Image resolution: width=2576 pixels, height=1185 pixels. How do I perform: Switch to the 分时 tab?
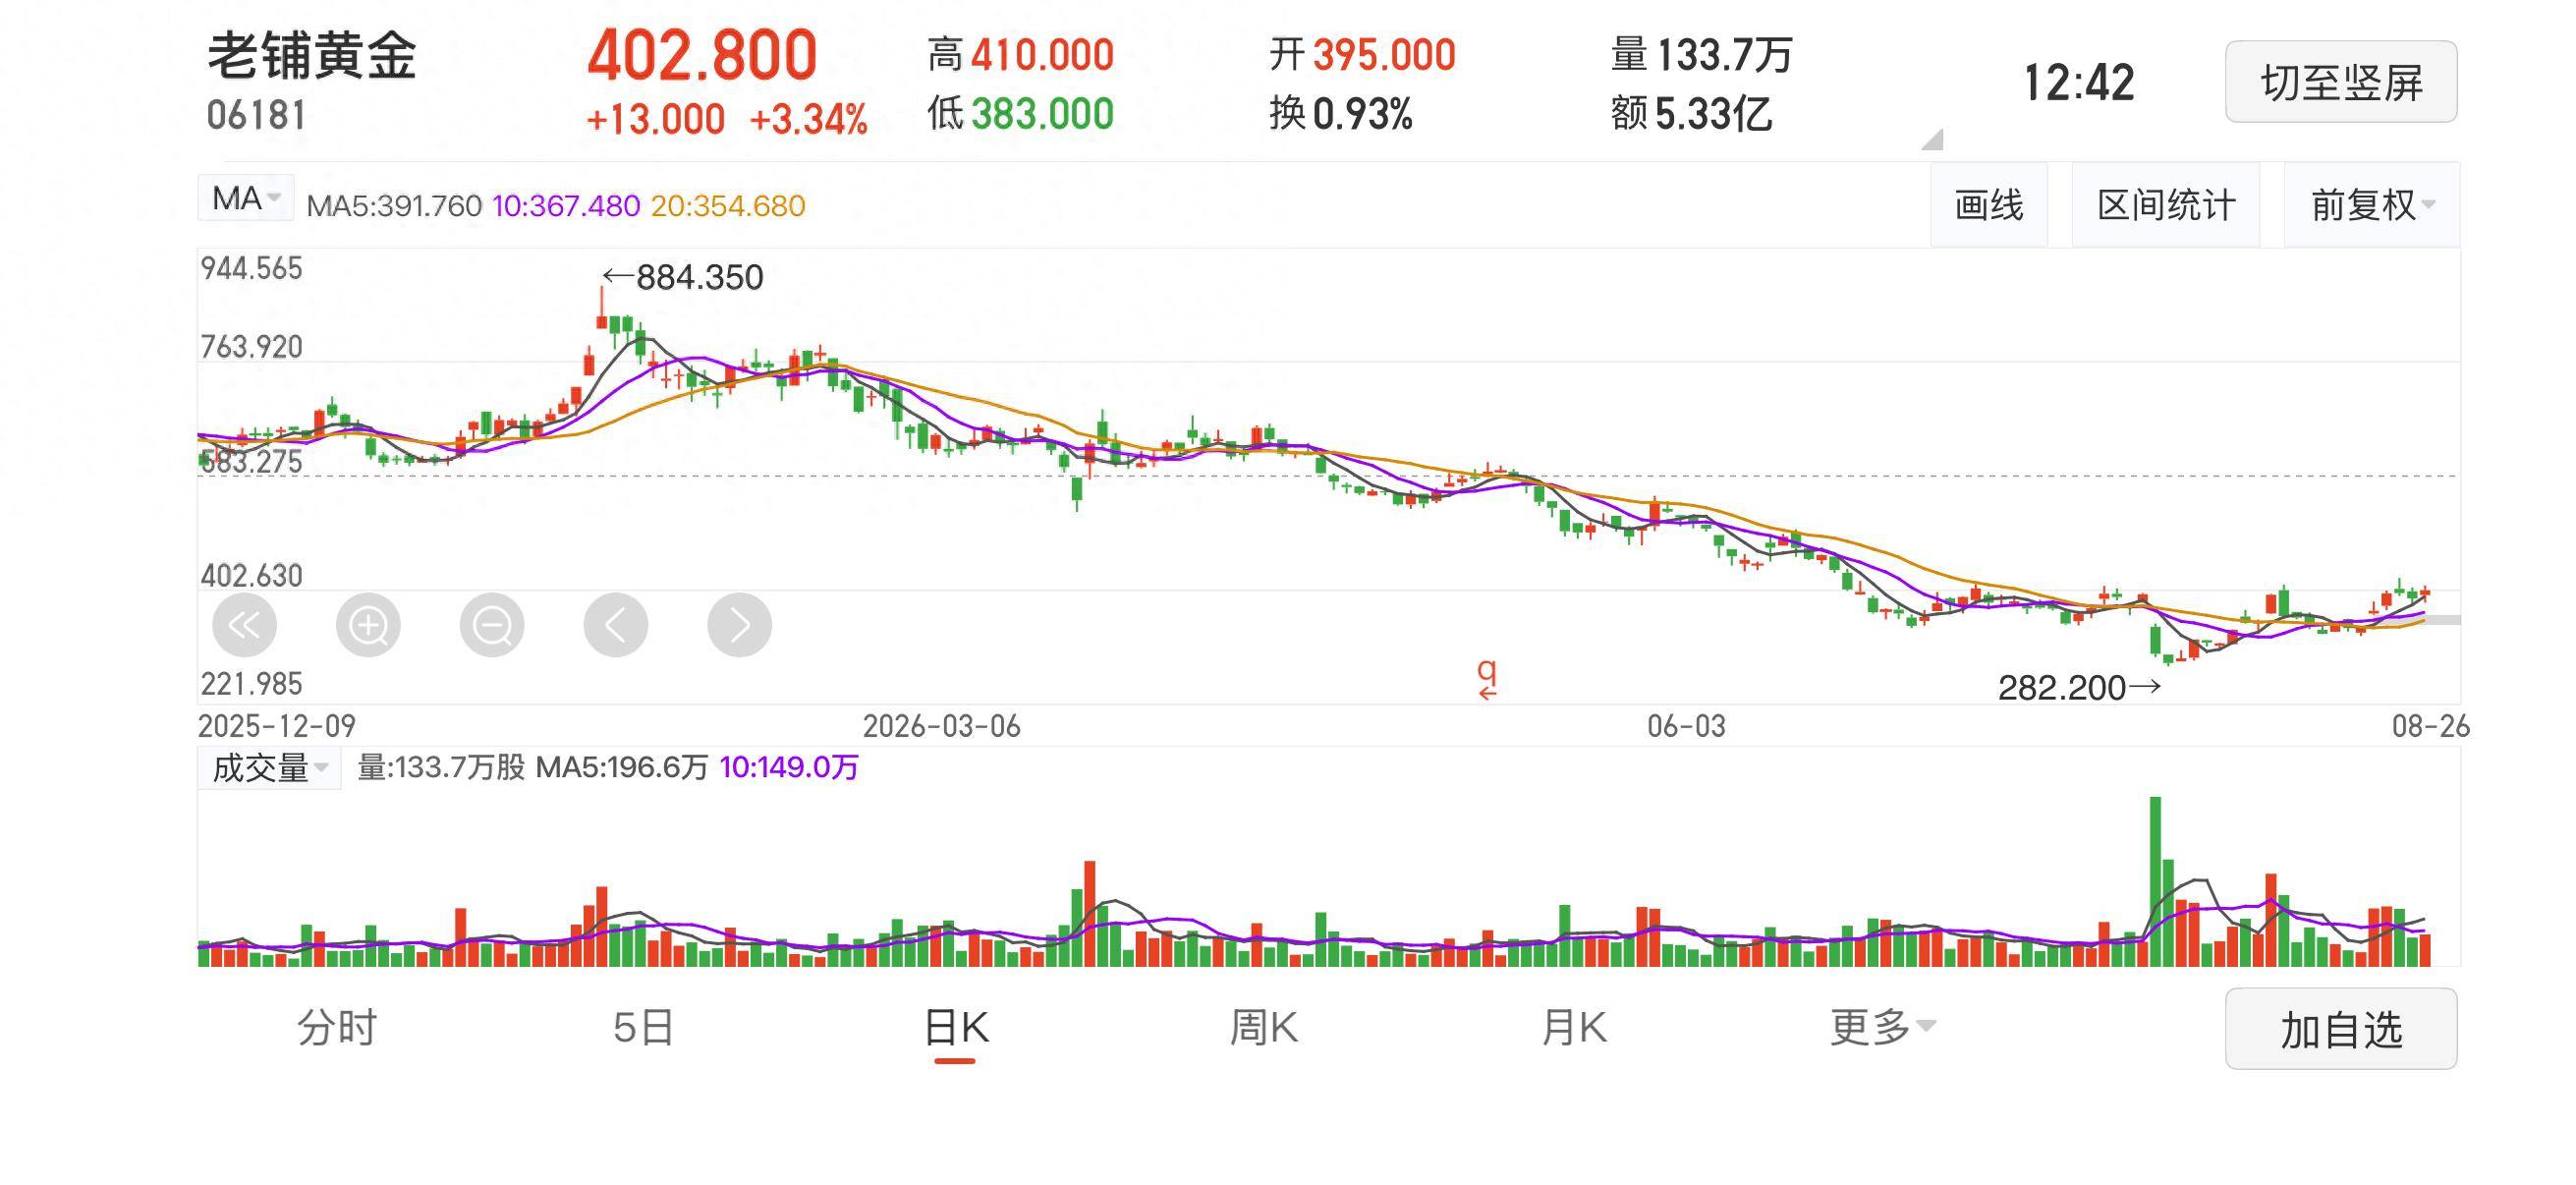click(x=337, y=1027)
